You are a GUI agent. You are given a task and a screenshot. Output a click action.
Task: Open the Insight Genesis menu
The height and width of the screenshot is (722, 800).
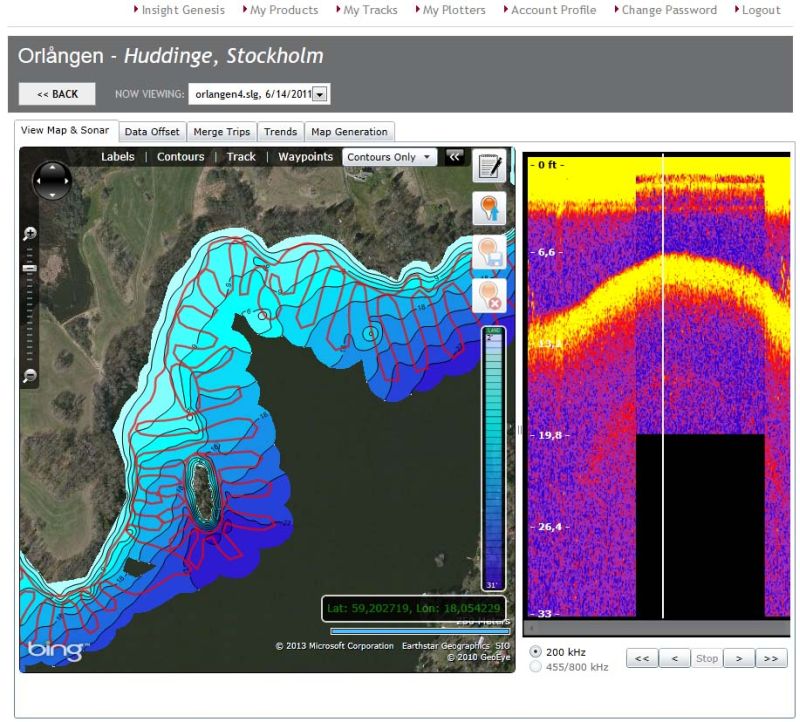point(183,10)
